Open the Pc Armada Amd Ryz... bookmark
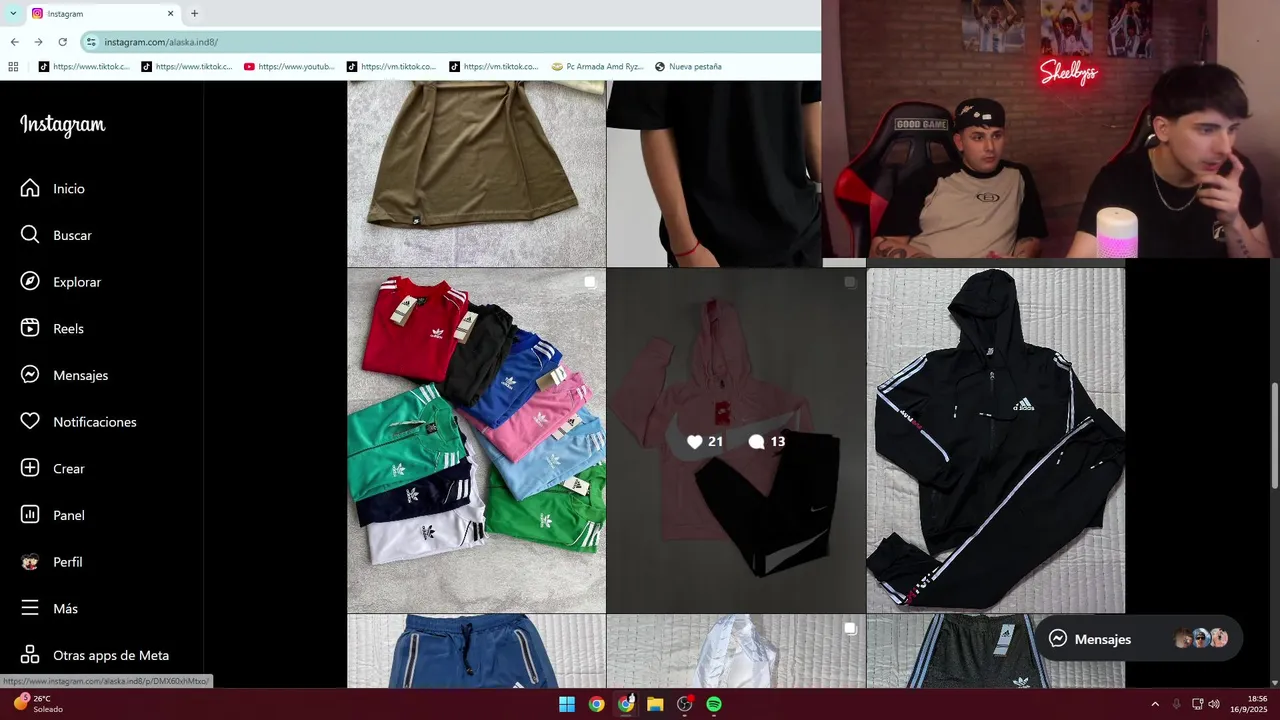The image size is (1280, 720). click(598, 67)
